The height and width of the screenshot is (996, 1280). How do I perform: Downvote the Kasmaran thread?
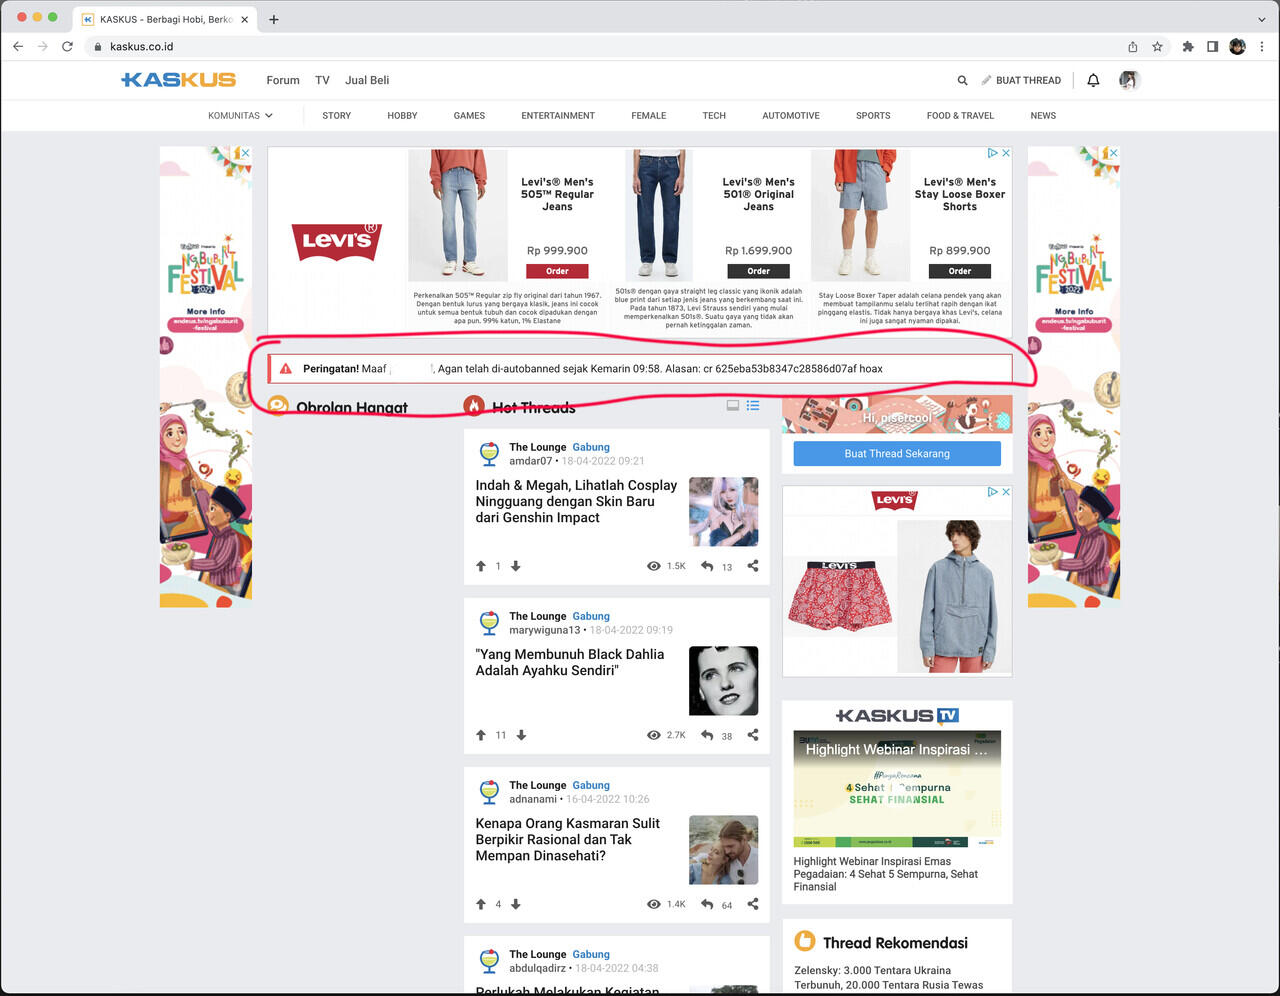(516, 904)
